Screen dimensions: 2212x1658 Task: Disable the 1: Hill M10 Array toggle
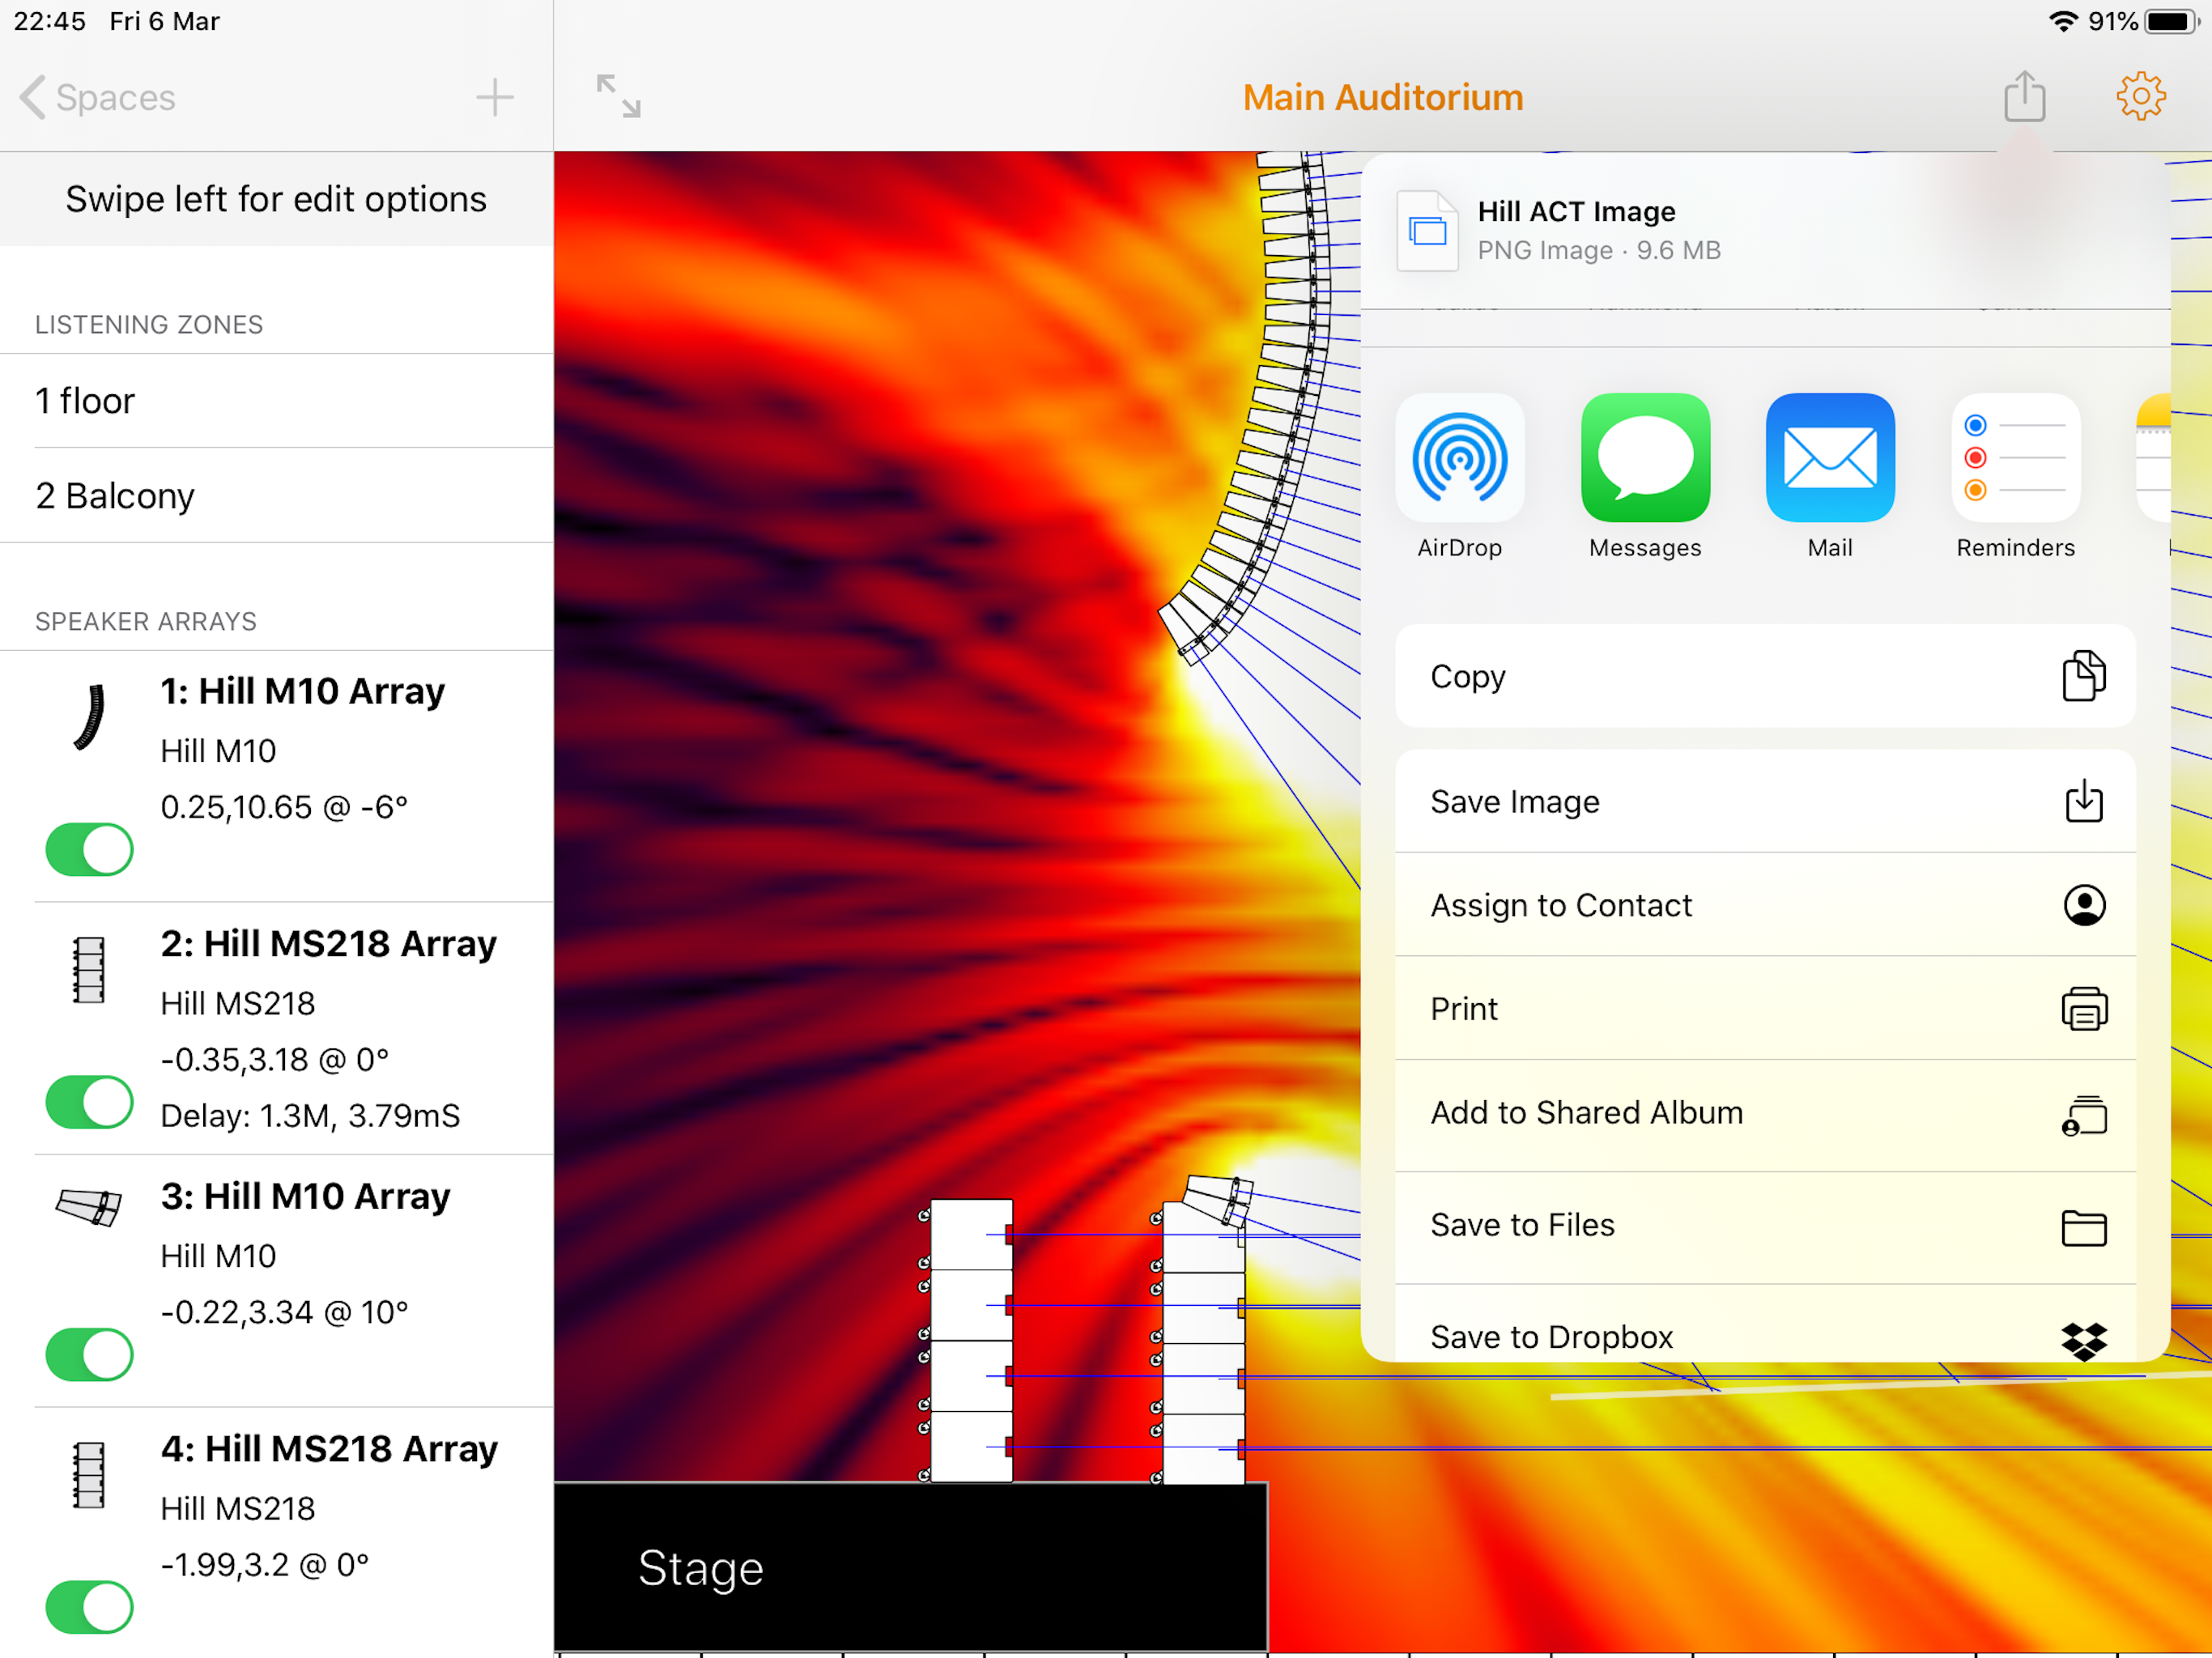click(89, 850)
